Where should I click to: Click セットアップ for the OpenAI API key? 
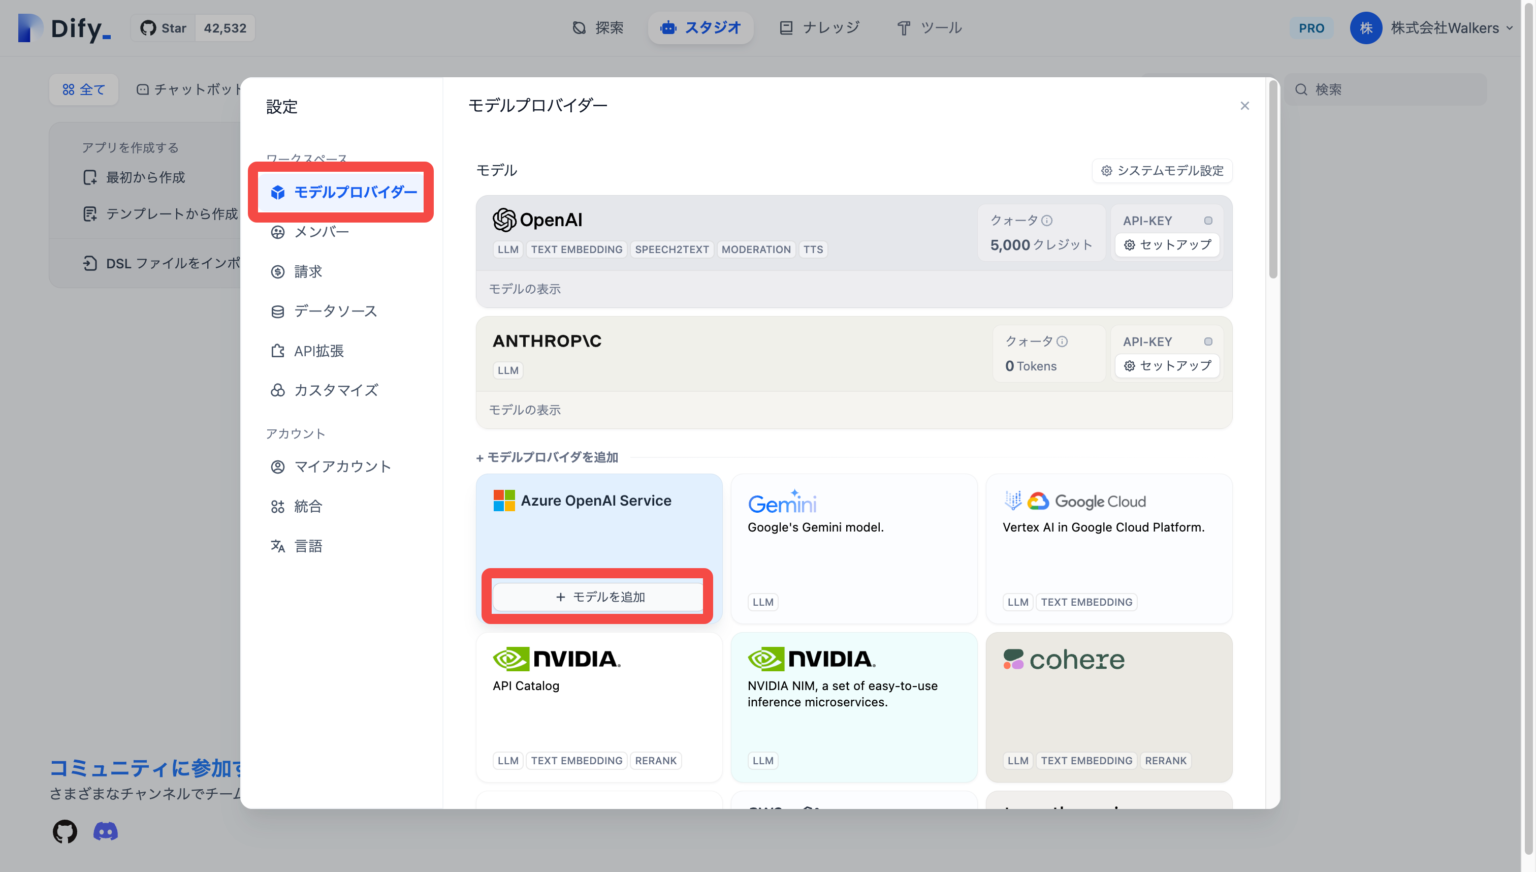click(x=1167, y=245)
